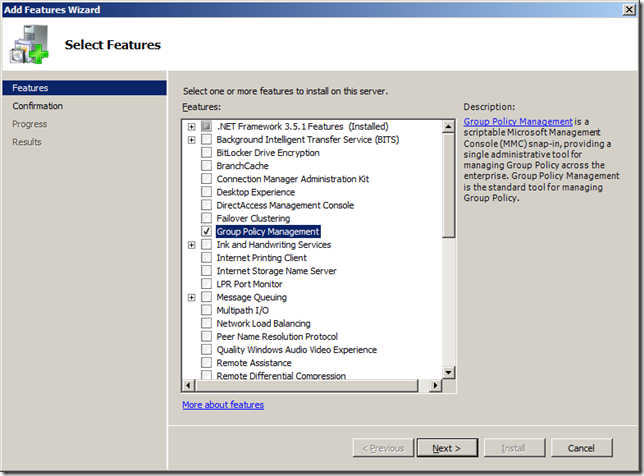Enable the BitLocker Drive Encryption checkbox
Viewport: 644px width, 476px height.
207,153
